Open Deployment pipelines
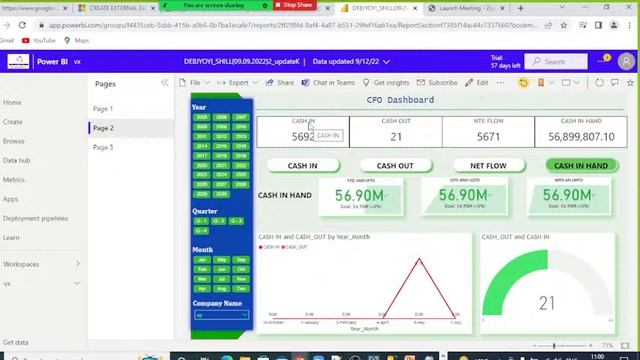Screen dimensions: 640x360 [x=36, y=218]
